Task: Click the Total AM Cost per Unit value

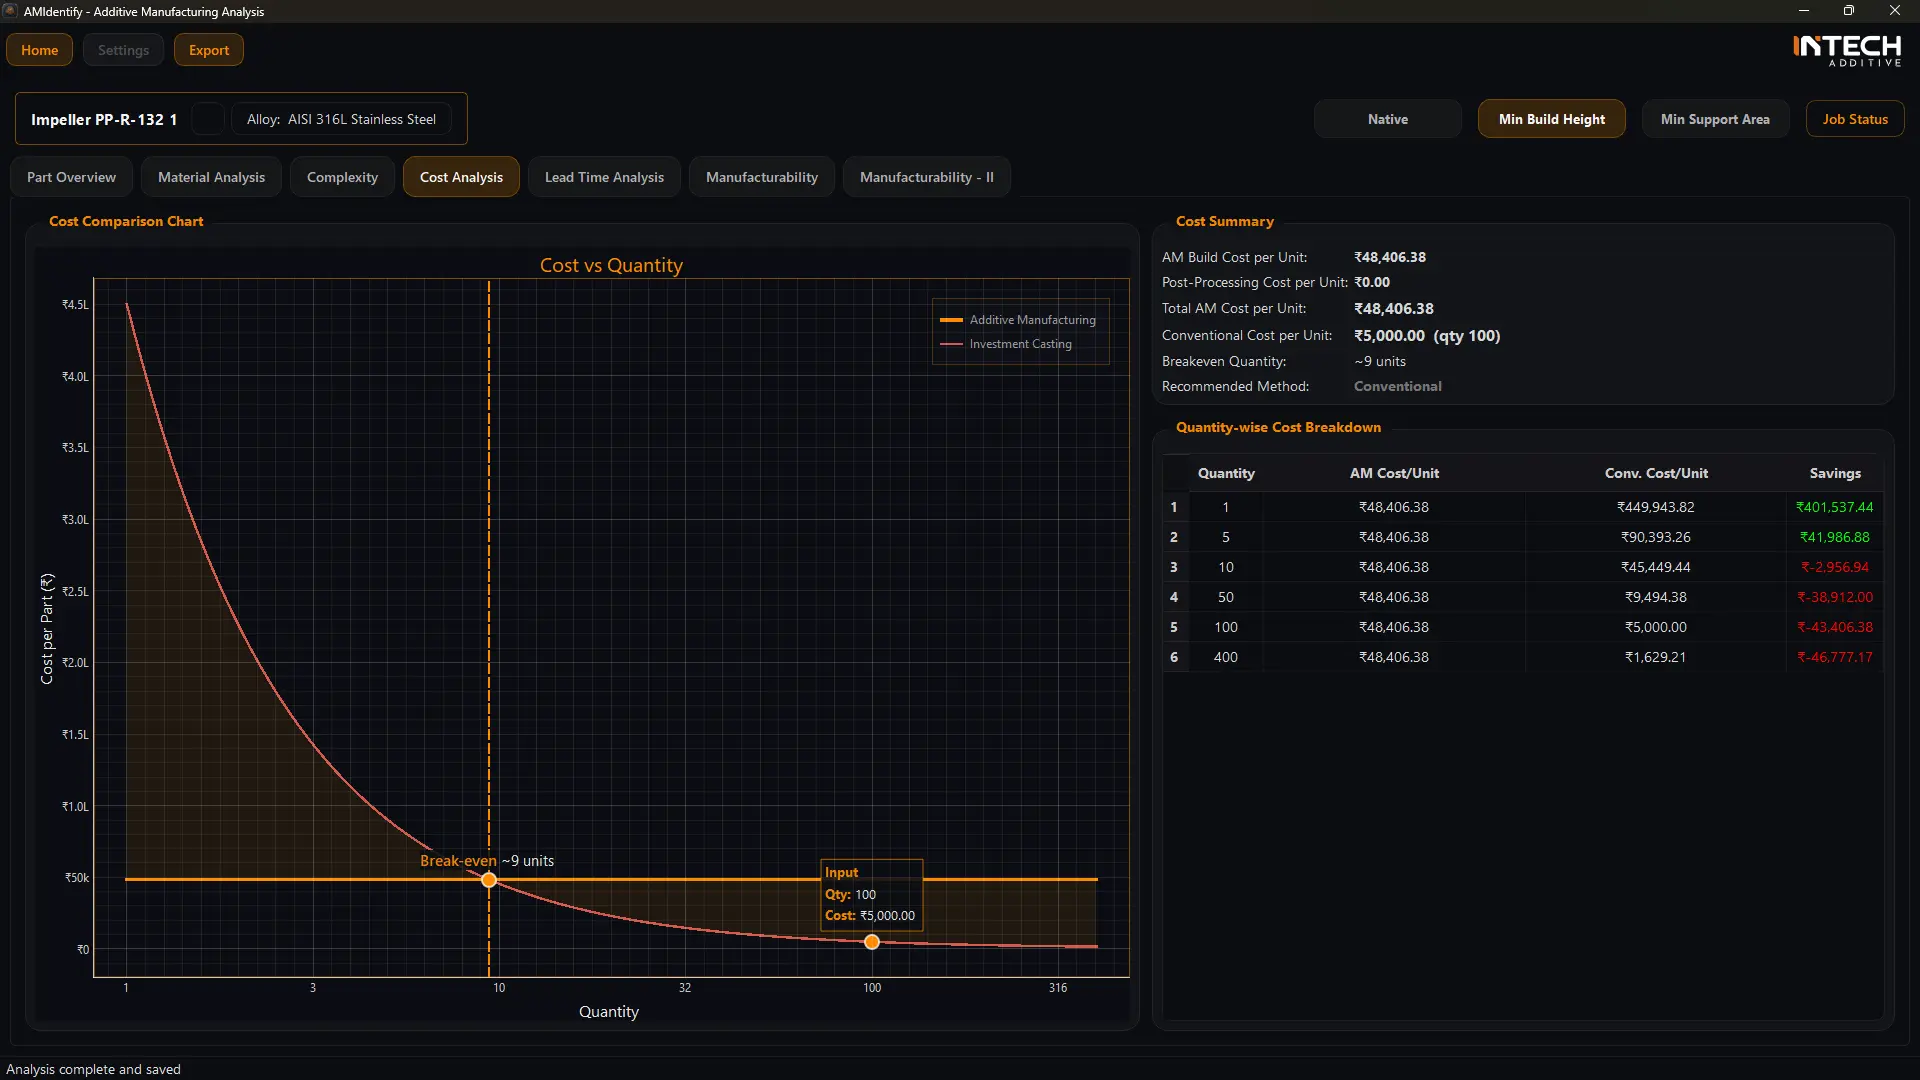Action: [x=1394, y=309]
